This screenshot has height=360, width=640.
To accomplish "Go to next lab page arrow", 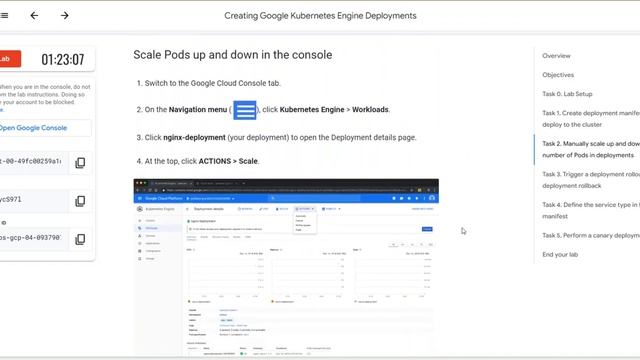I will pos(64,16).
